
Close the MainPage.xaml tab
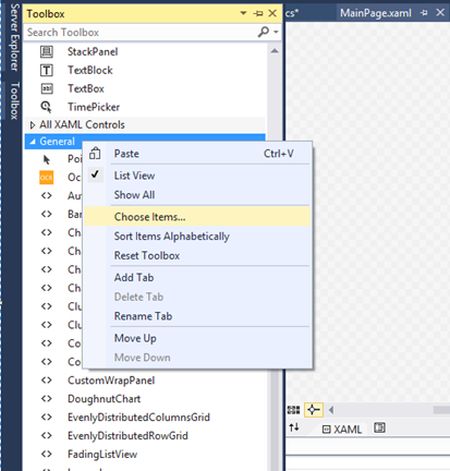pos(440,13)
